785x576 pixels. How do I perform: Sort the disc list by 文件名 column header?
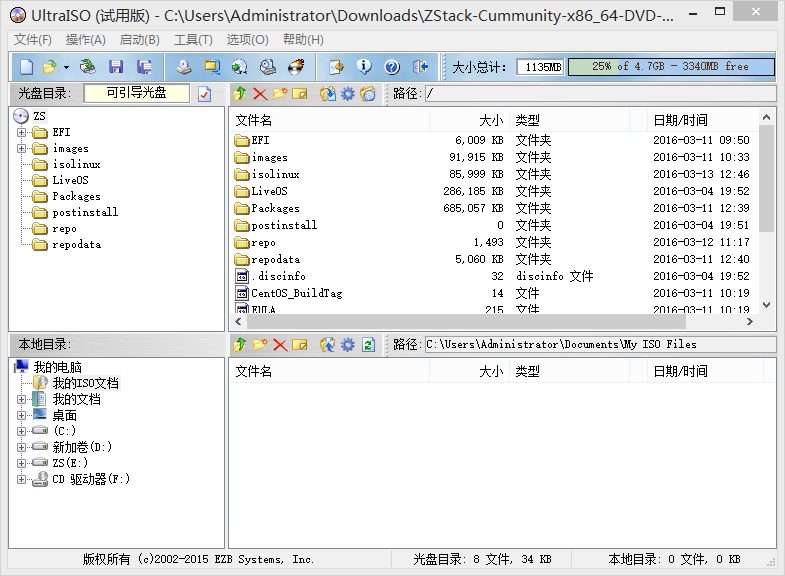(x=329, y=120)
